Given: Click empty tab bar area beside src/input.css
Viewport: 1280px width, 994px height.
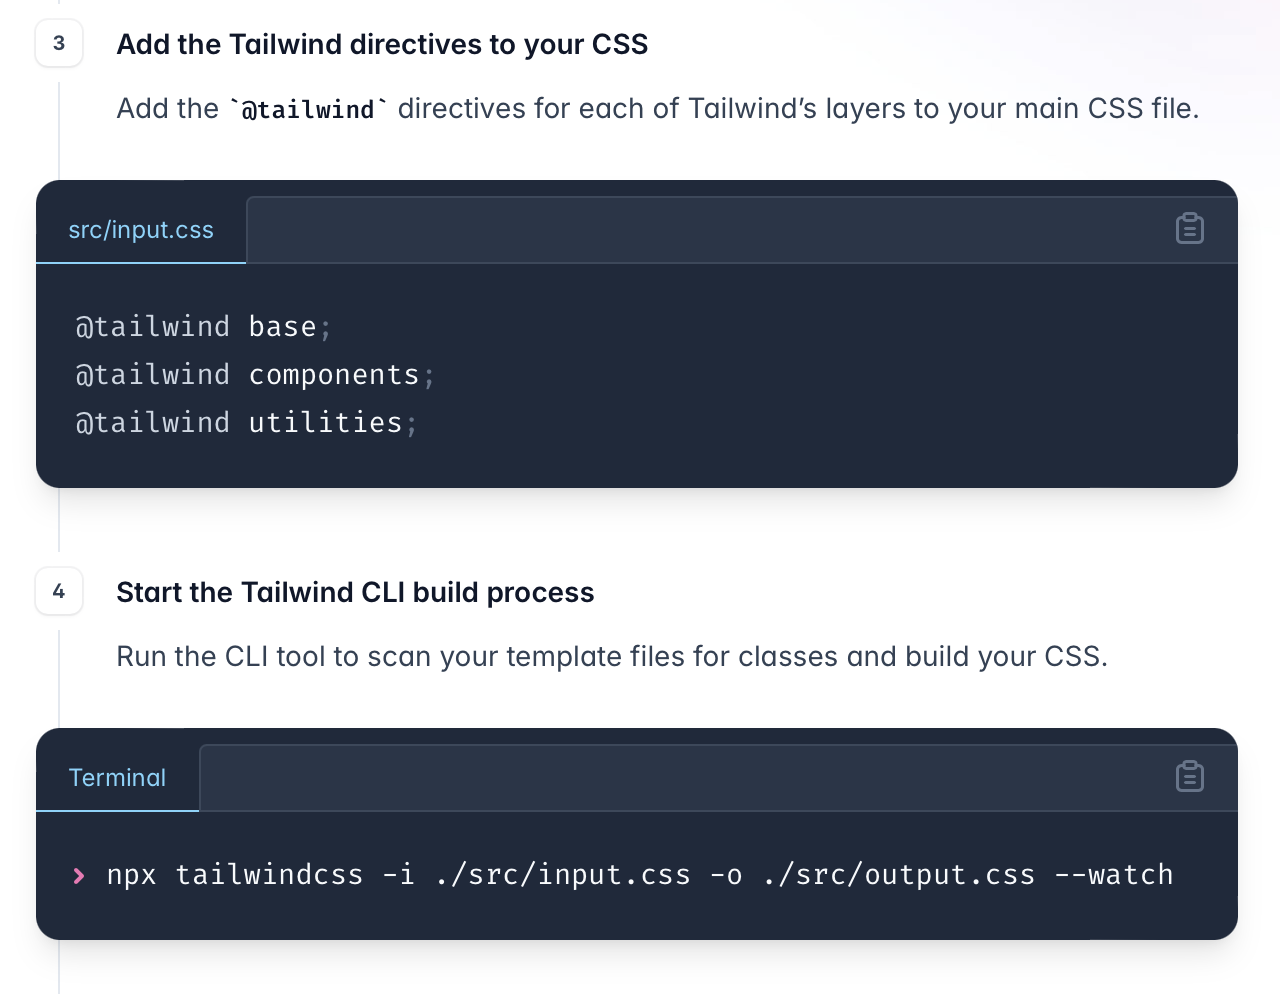Looking at the screenshot, I should coord(700,230).
